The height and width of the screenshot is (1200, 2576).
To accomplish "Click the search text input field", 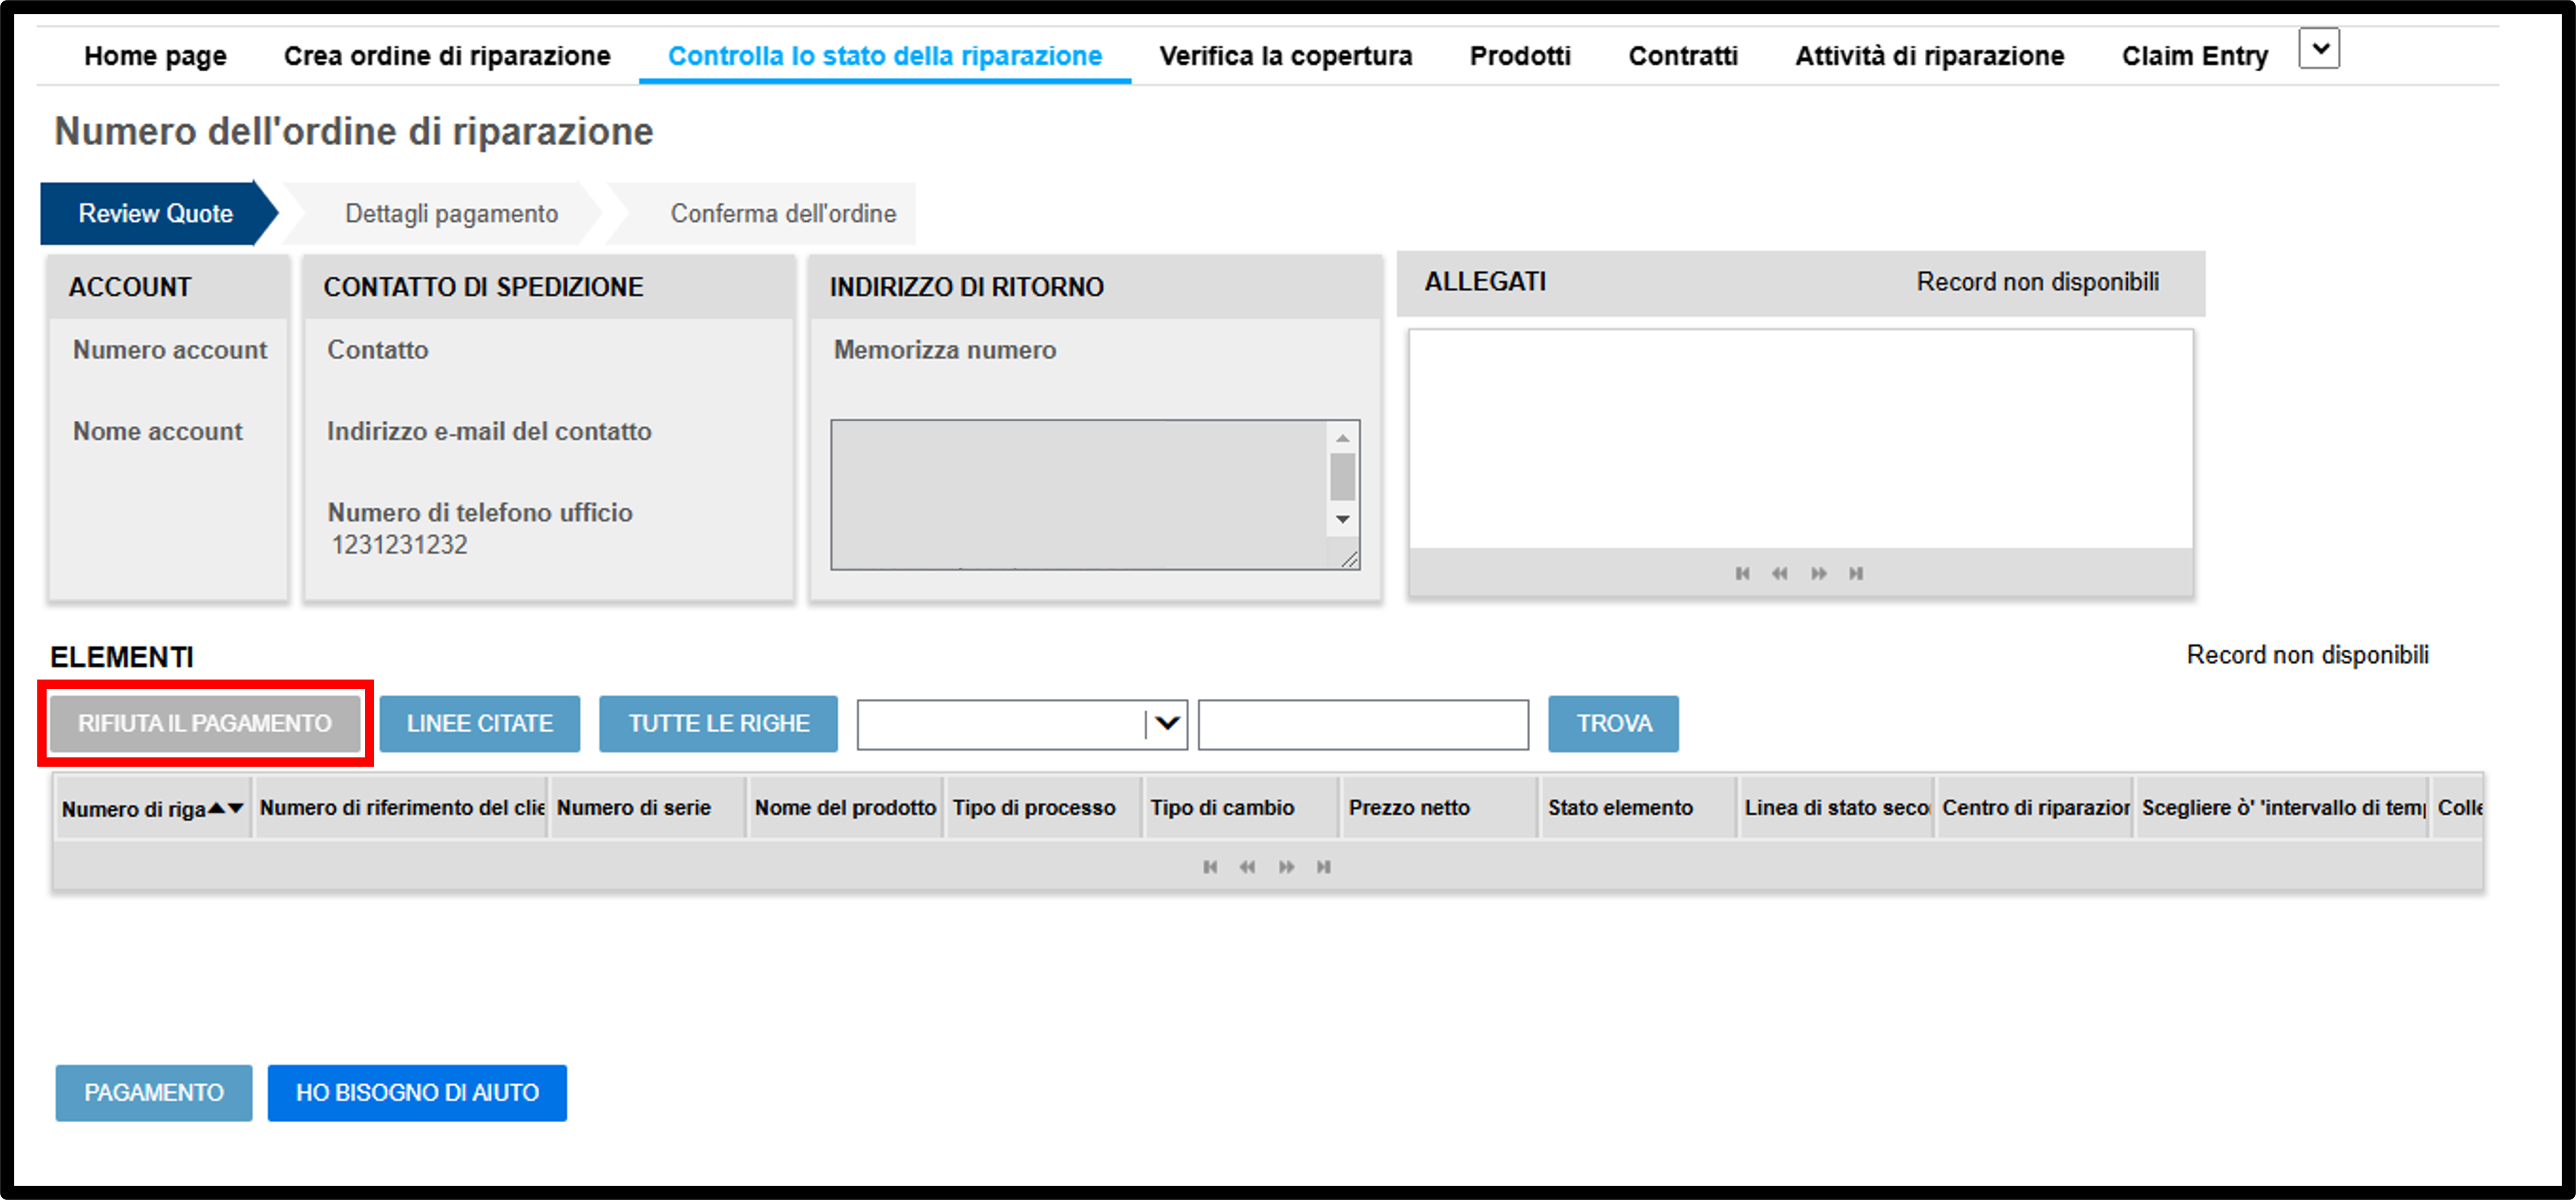I will 1363,724.
